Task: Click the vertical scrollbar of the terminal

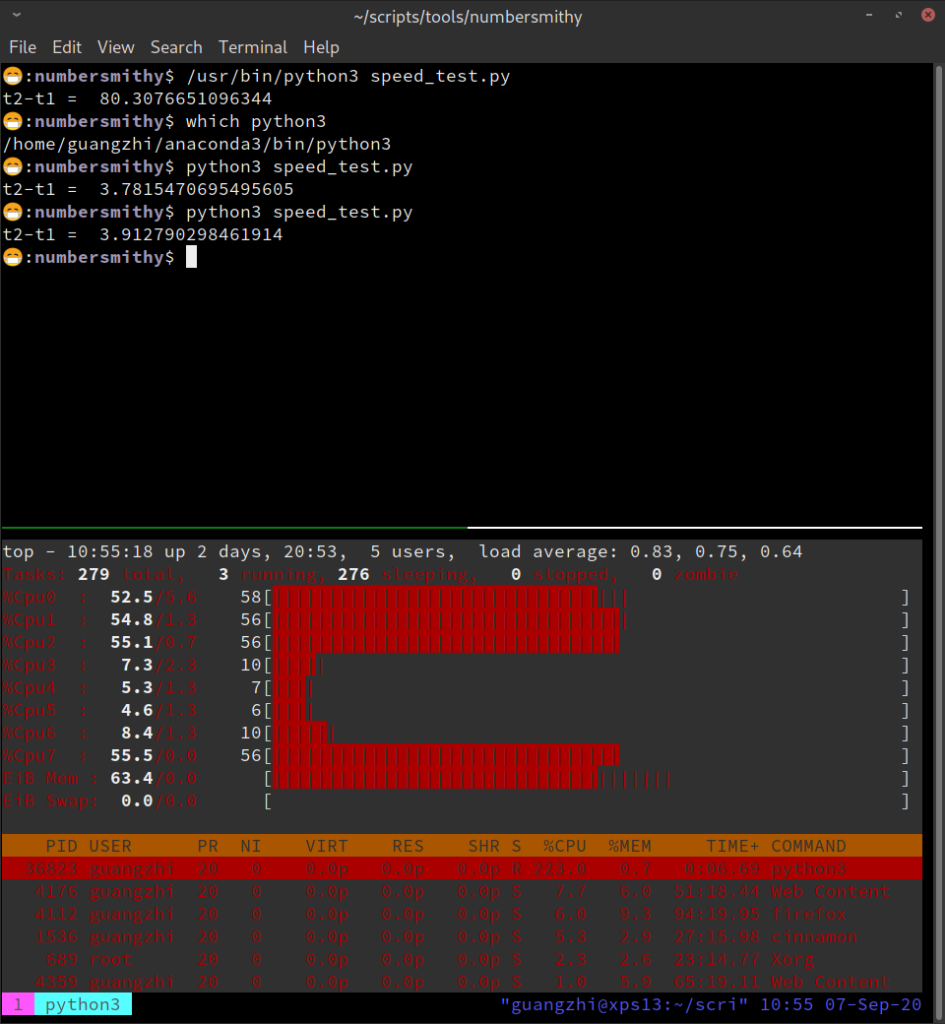Action: (x=938, y=294)
